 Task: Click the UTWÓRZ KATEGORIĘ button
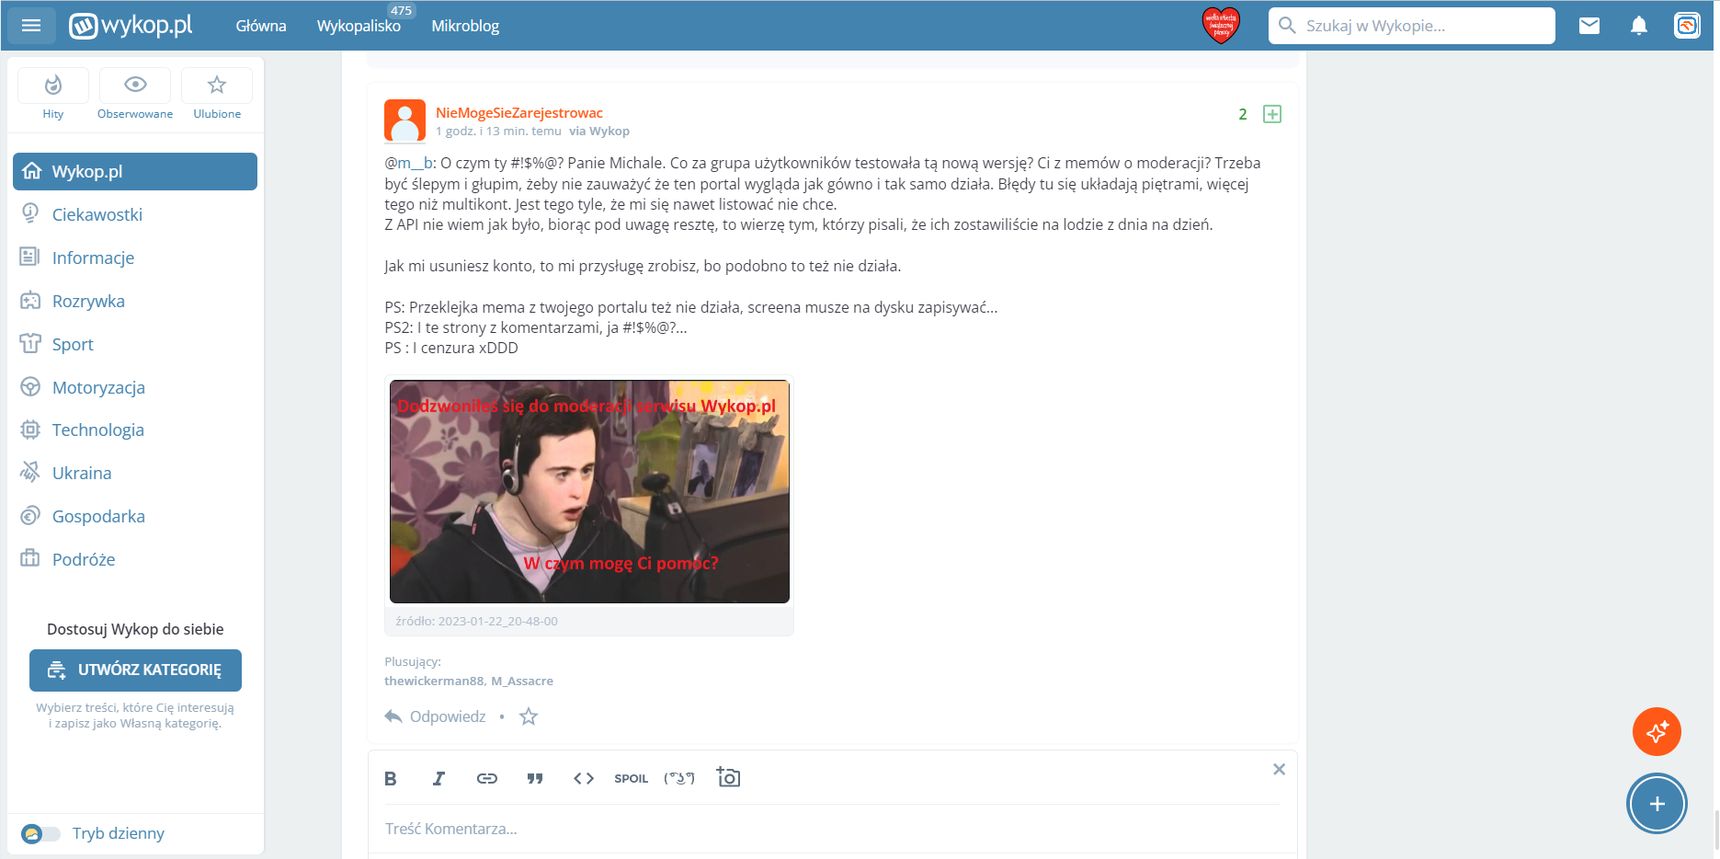tap(135, 670)
